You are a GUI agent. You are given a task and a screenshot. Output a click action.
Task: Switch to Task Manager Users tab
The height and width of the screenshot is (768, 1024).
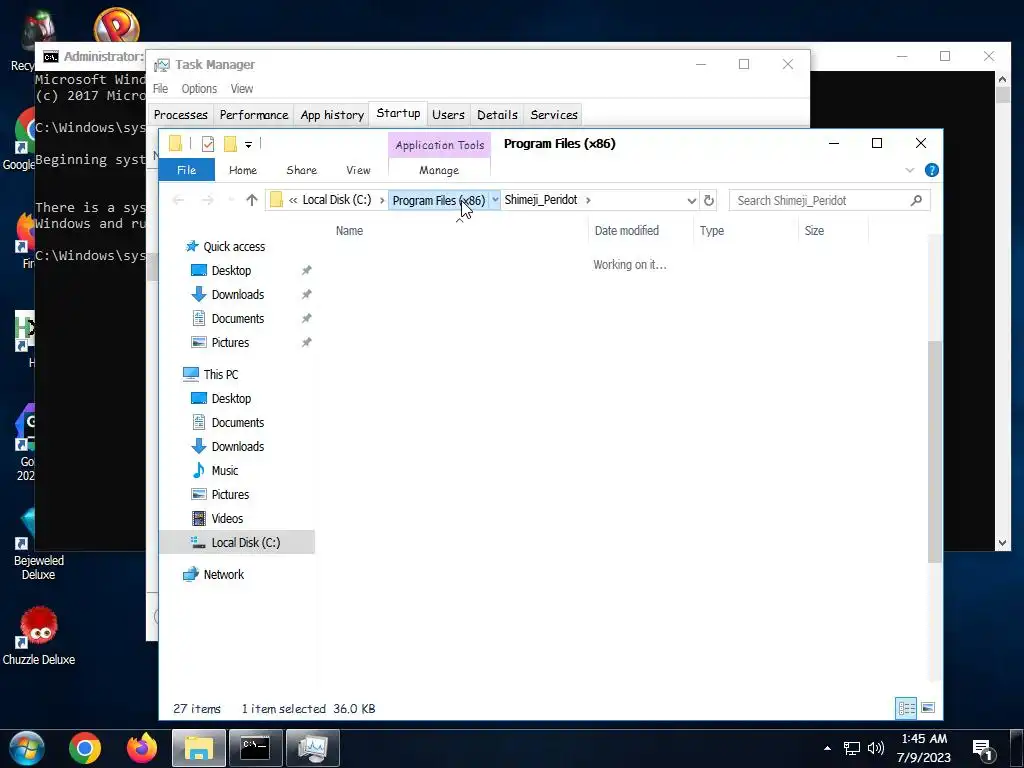tap(448, 115)
